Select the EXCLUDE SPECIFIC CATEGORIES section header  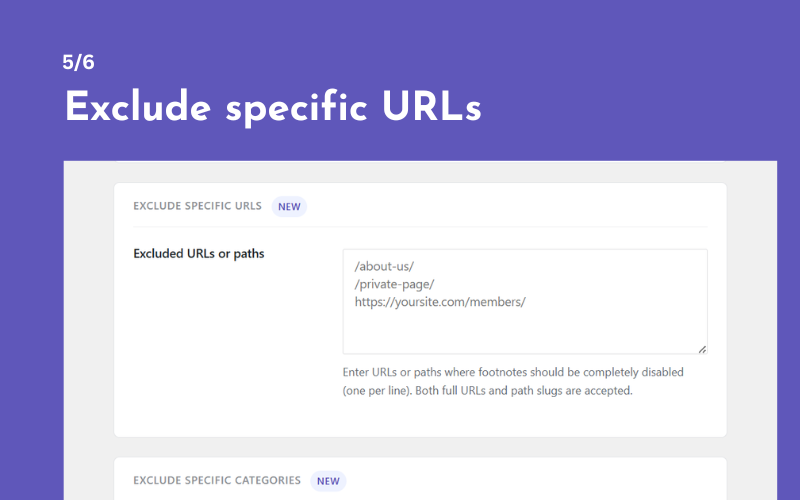click(217, 481)
